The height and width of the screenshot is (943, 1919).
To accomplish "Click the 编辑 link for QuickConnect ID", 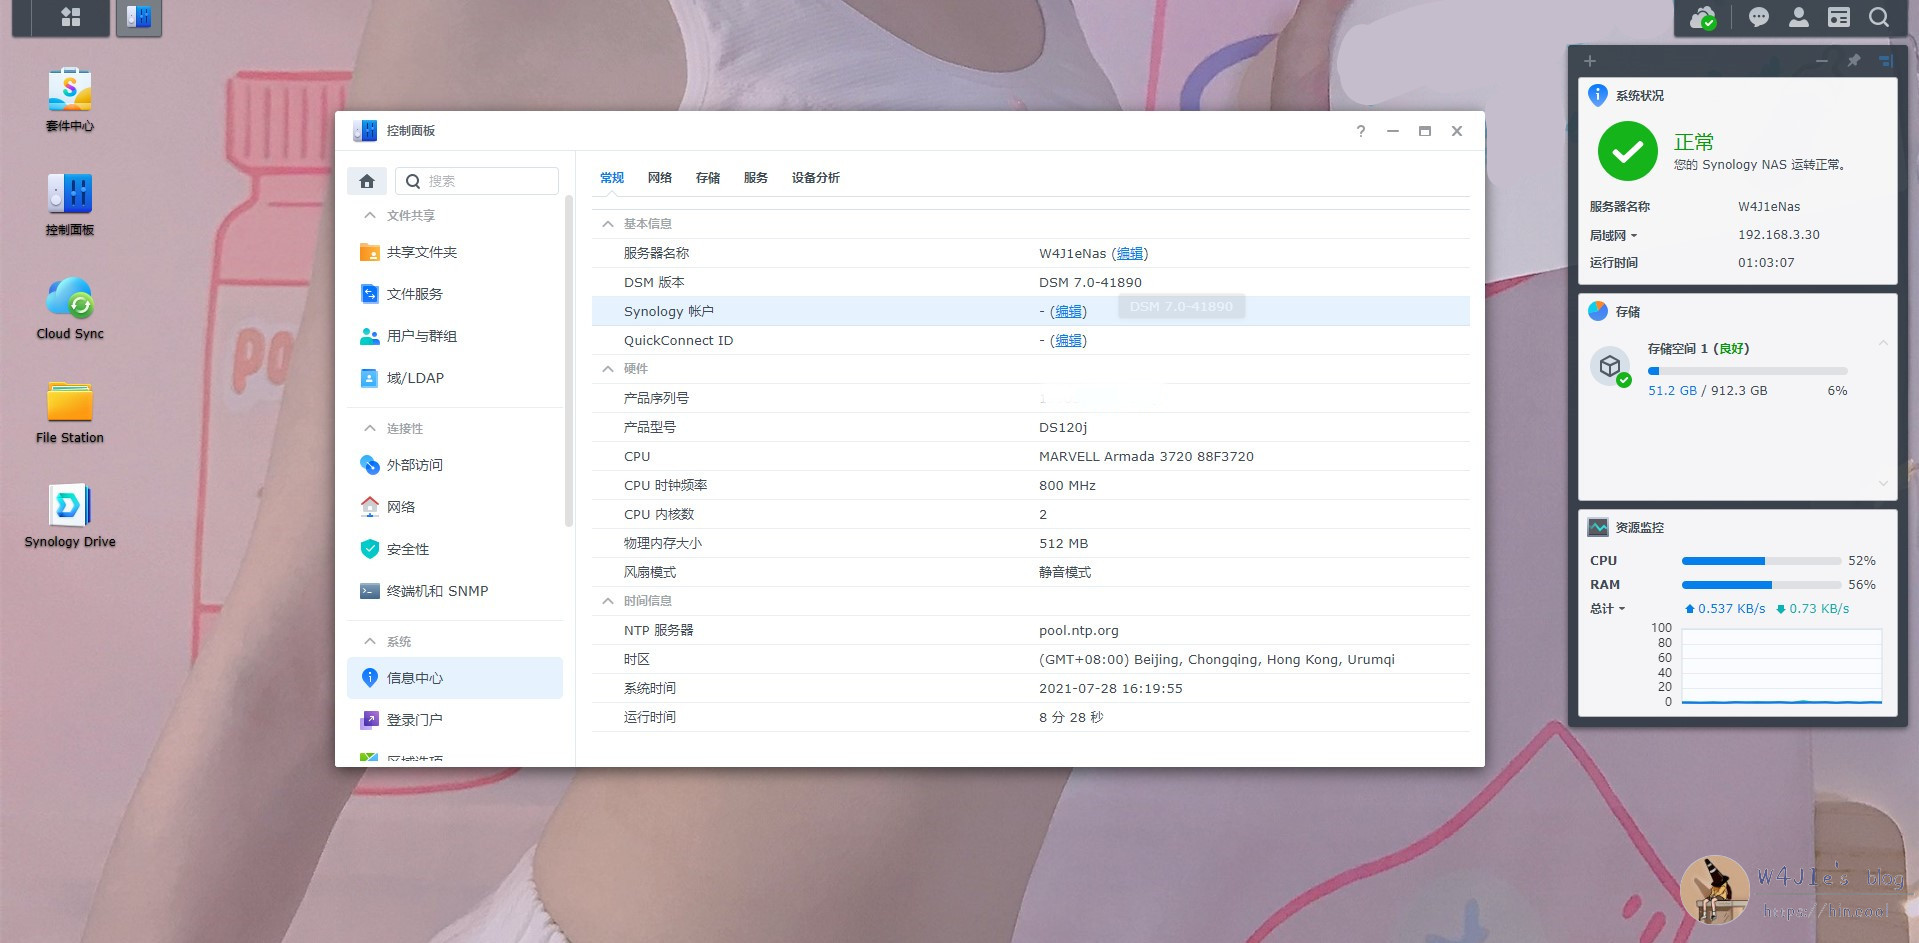I will (1068, 341).
